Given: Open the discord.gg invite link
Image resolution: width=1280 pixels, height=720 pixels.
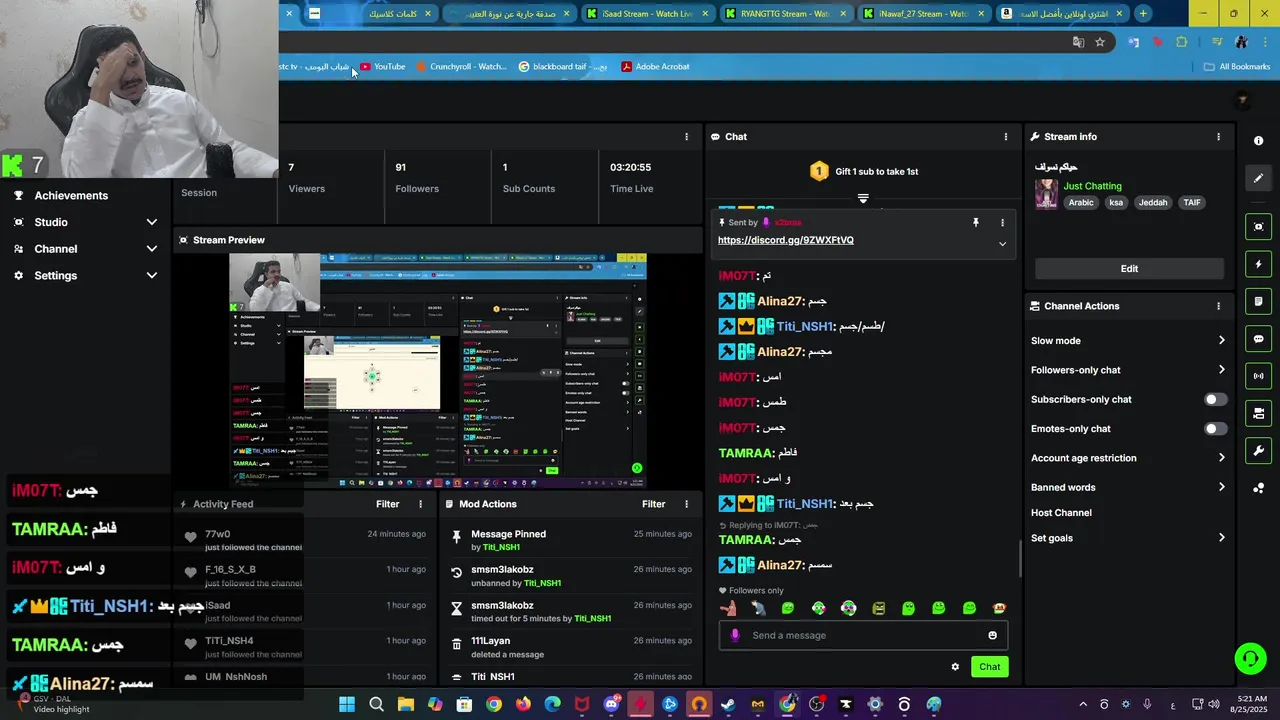Looking at the screenshot, I should pos(785,240).
